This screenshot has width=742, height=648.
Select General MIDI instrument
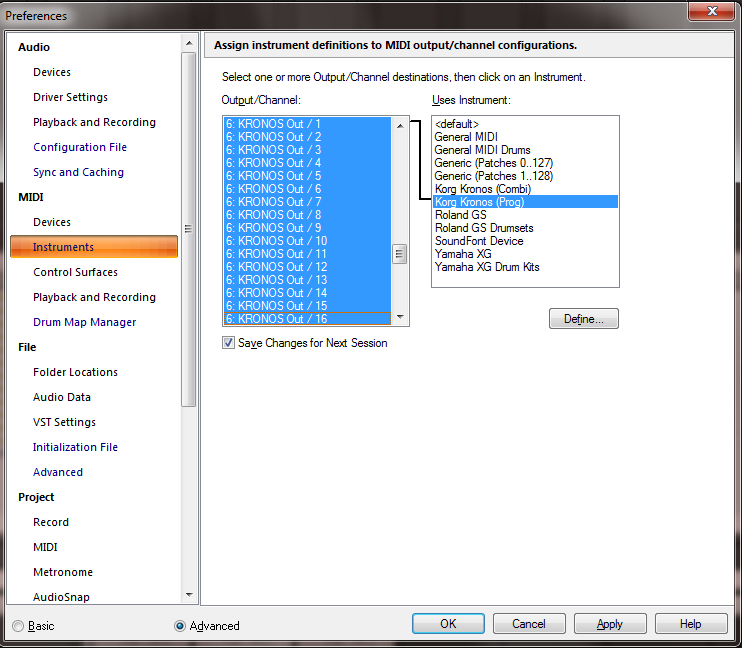coord(525,137)
